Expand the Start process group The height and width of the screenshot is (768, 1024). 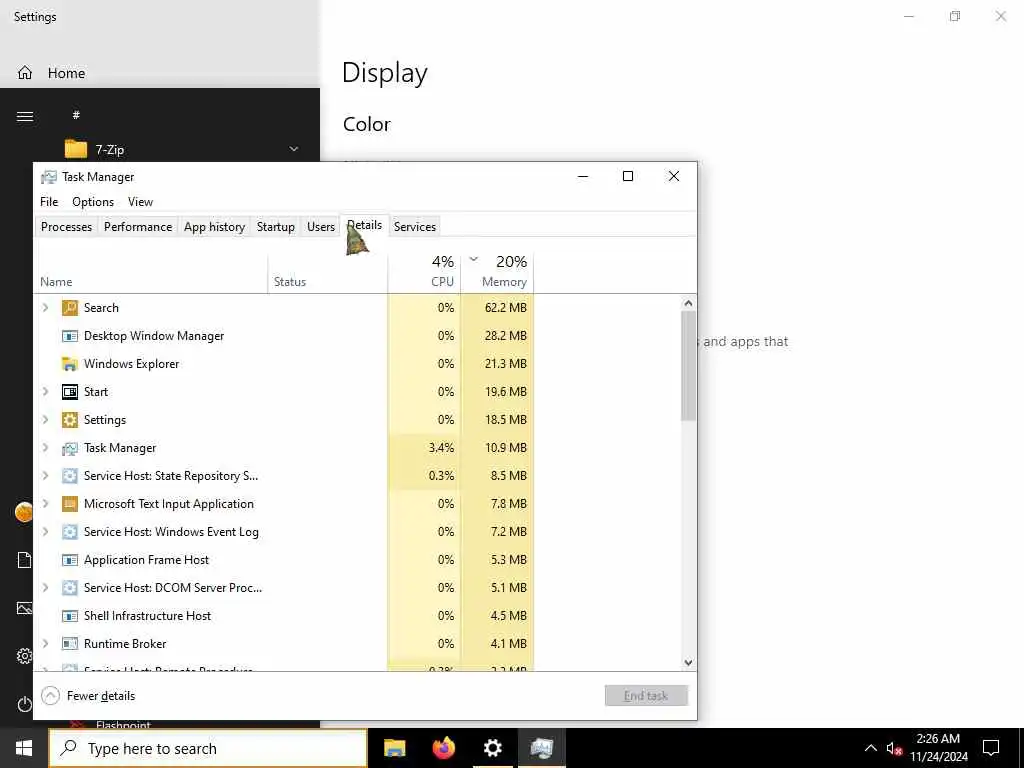coord(46,392)
